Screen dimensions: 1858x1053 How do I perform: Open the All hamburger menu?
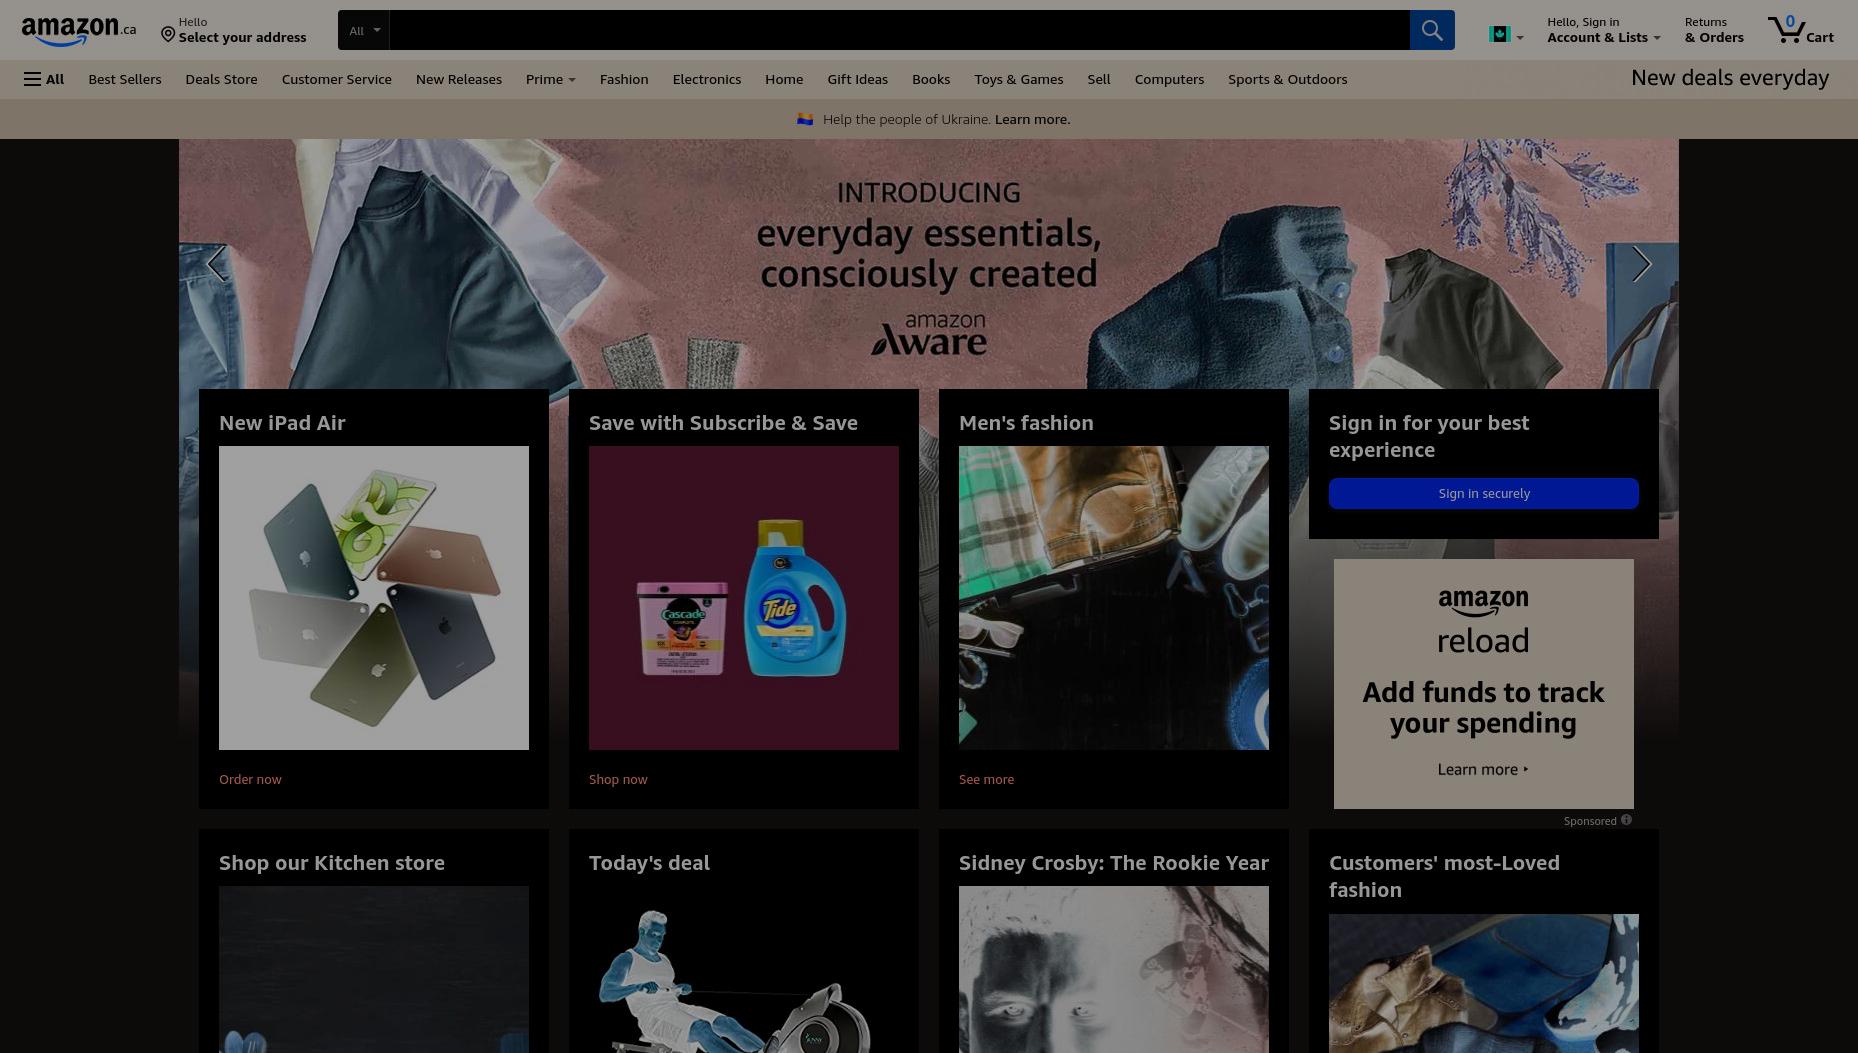point(44,79)
